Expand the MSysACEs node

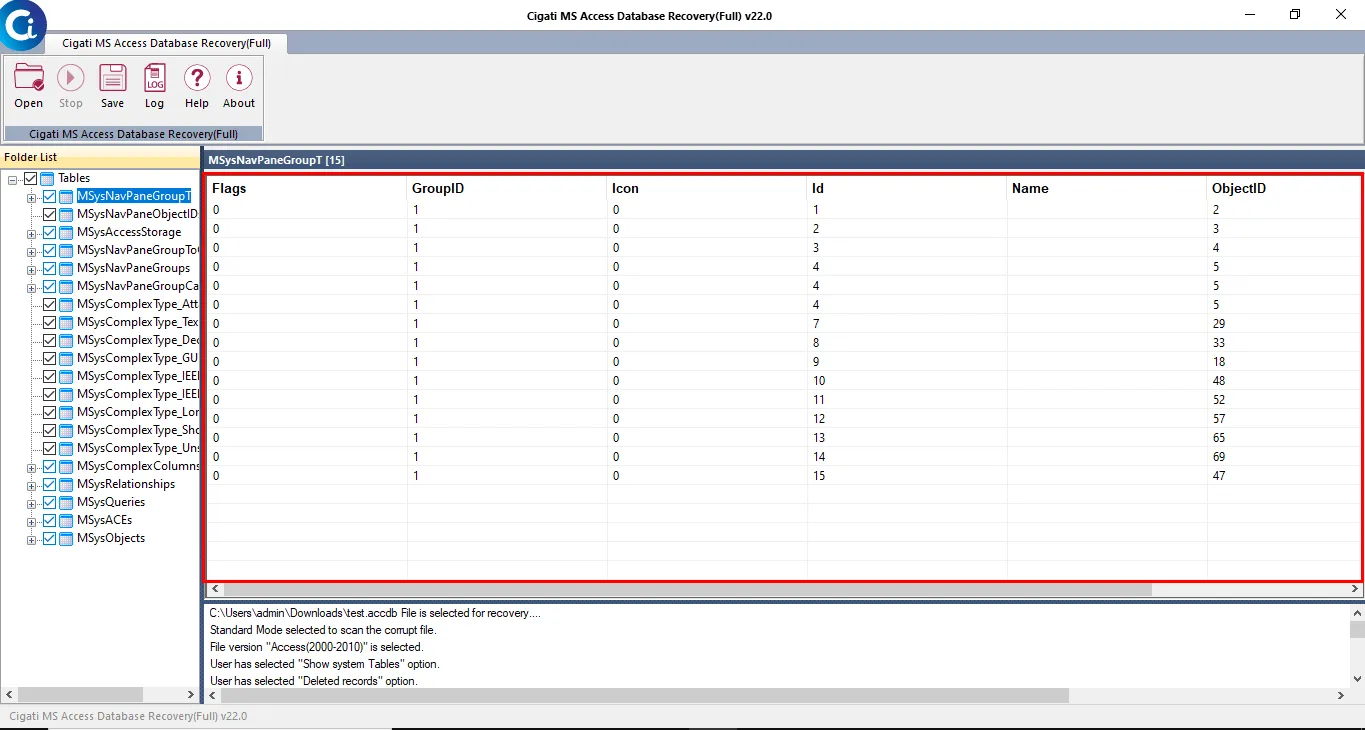pos(32,521)
